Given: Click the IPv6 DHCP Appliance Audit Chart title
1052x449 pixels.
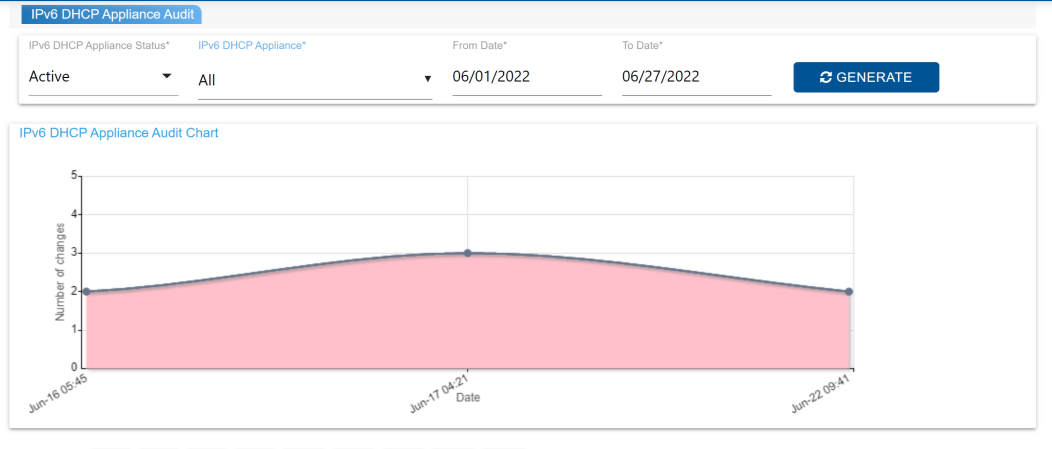Looking at the screenshot, I should 119,132.
